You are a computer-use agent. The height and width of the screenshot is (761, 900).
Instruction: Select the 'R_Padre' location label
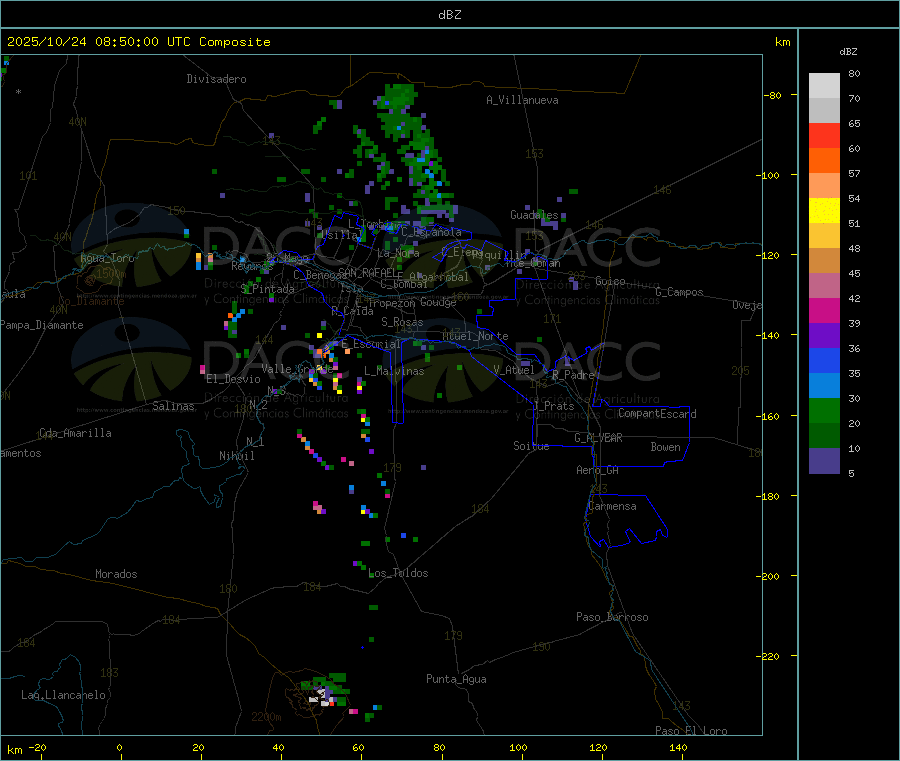click(x=573, y=375)
